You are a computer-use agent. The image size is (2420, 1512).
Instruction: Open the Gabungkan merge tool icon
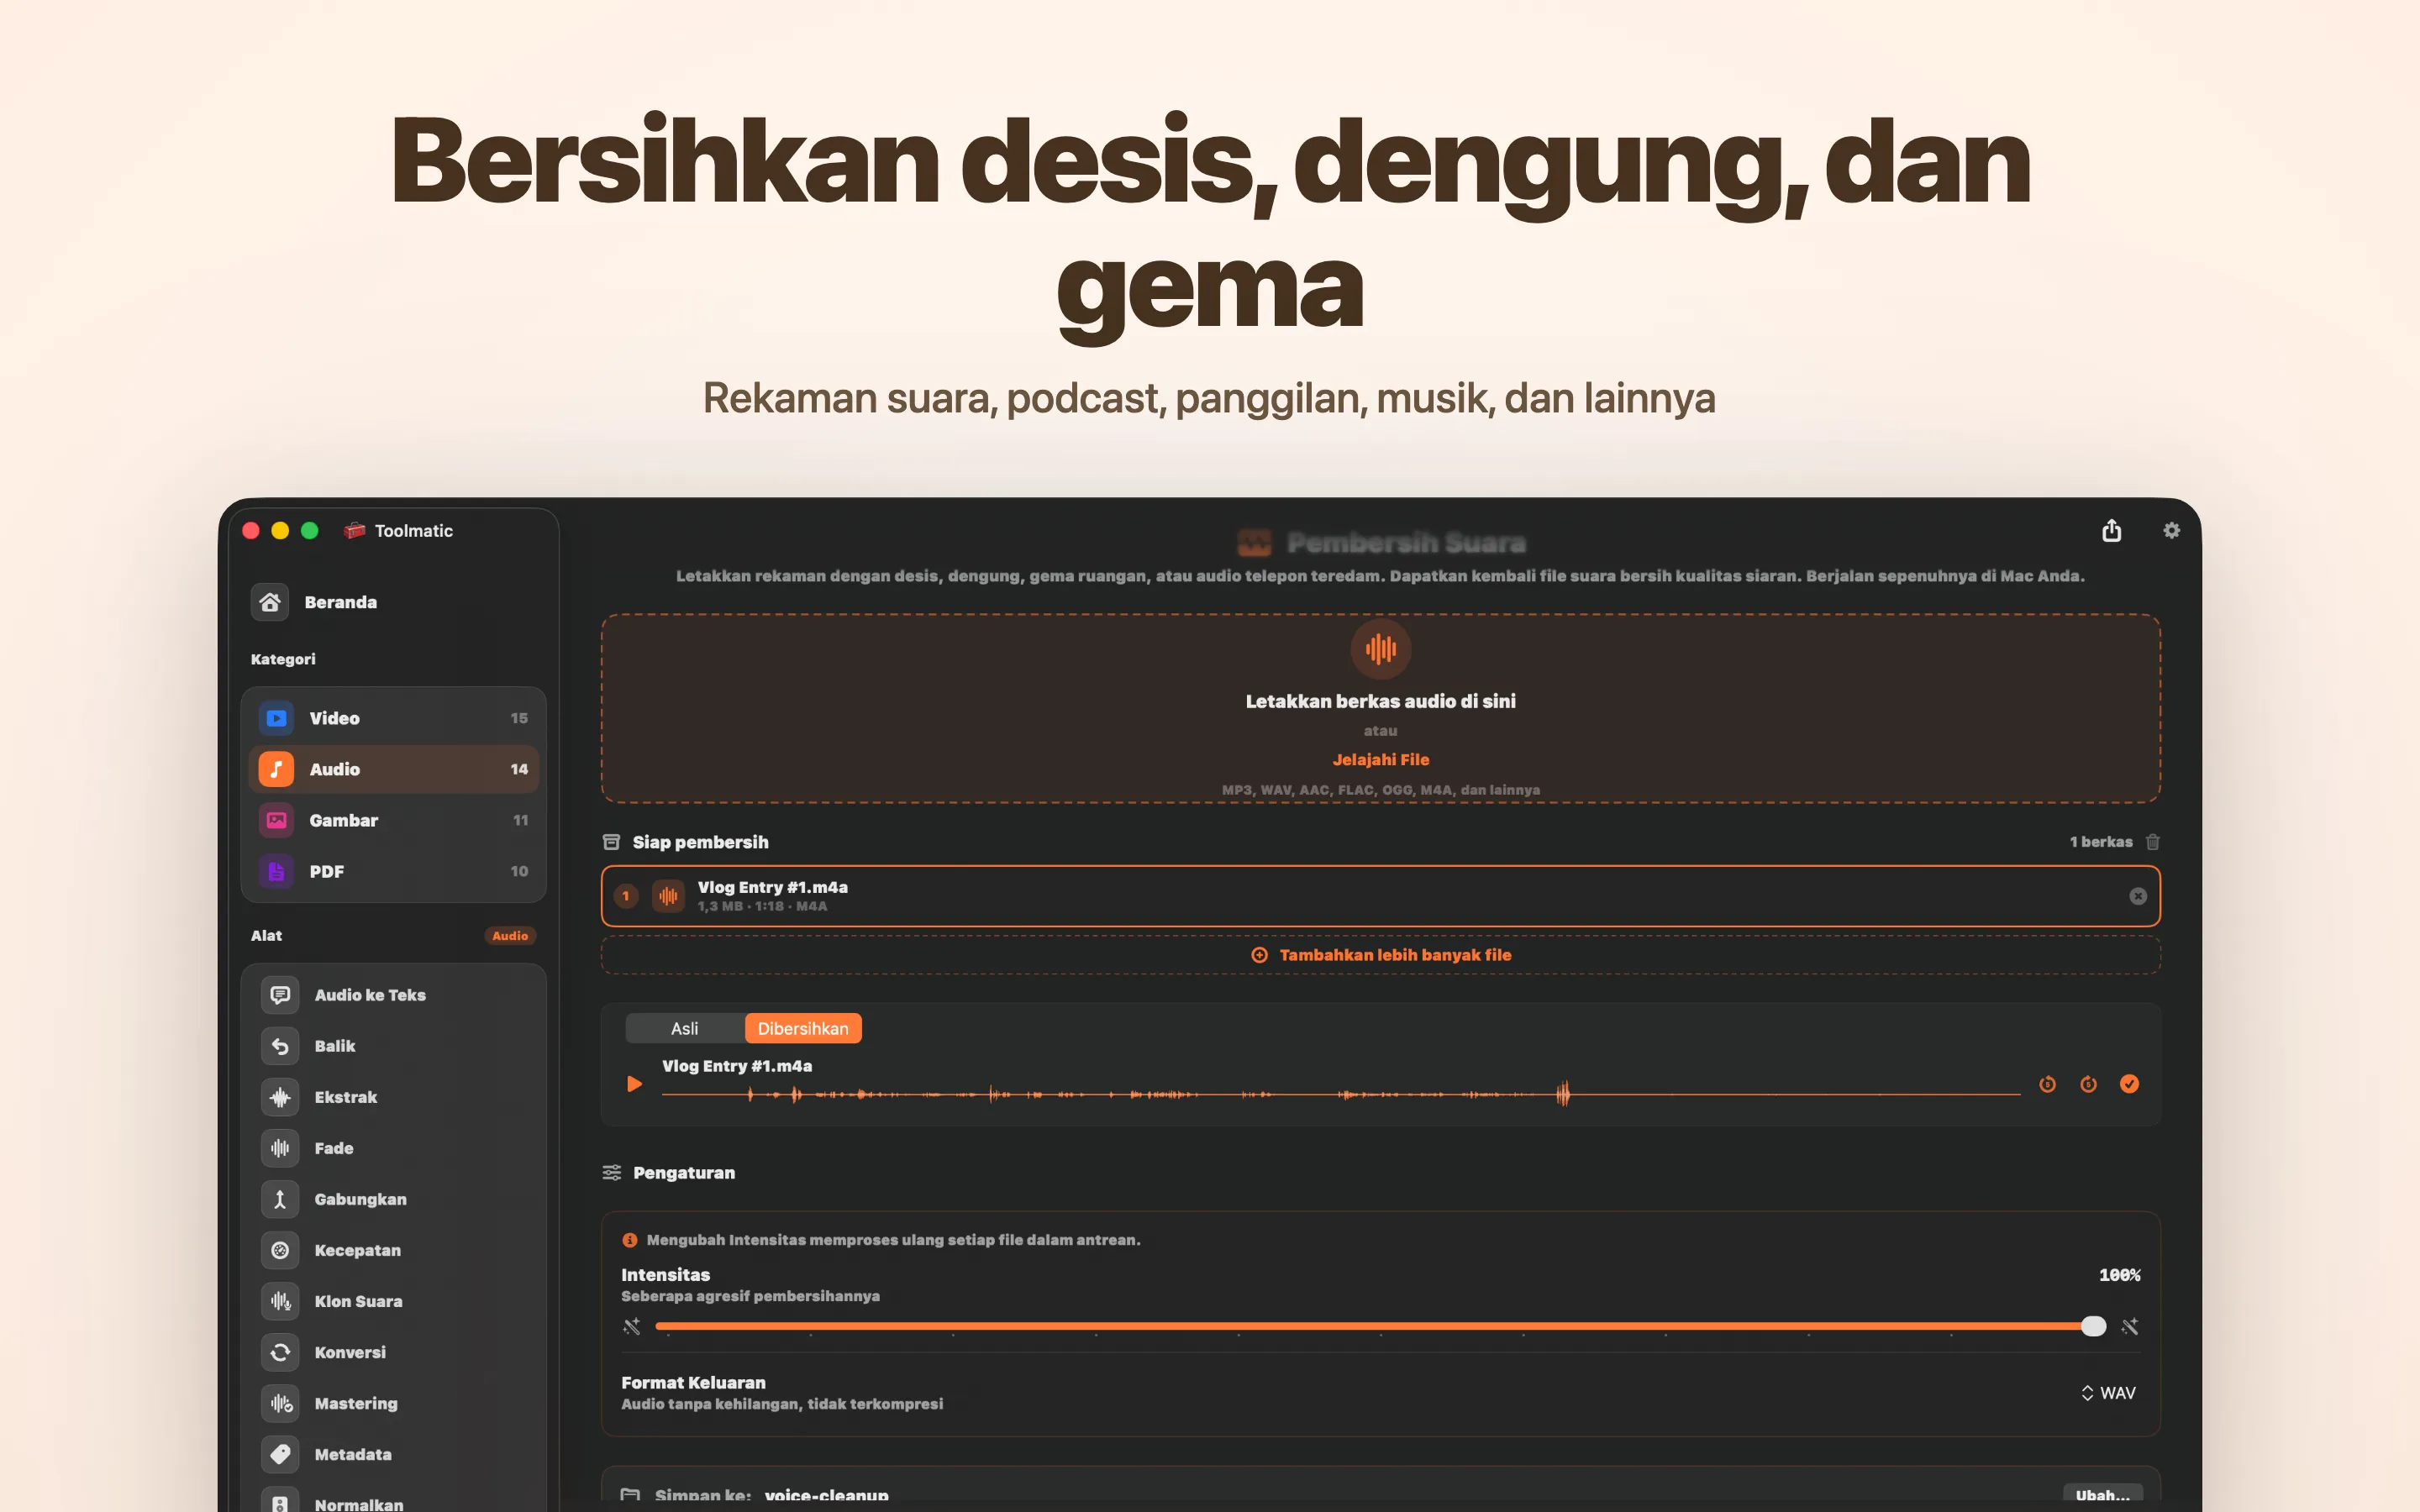point(280,1199)
